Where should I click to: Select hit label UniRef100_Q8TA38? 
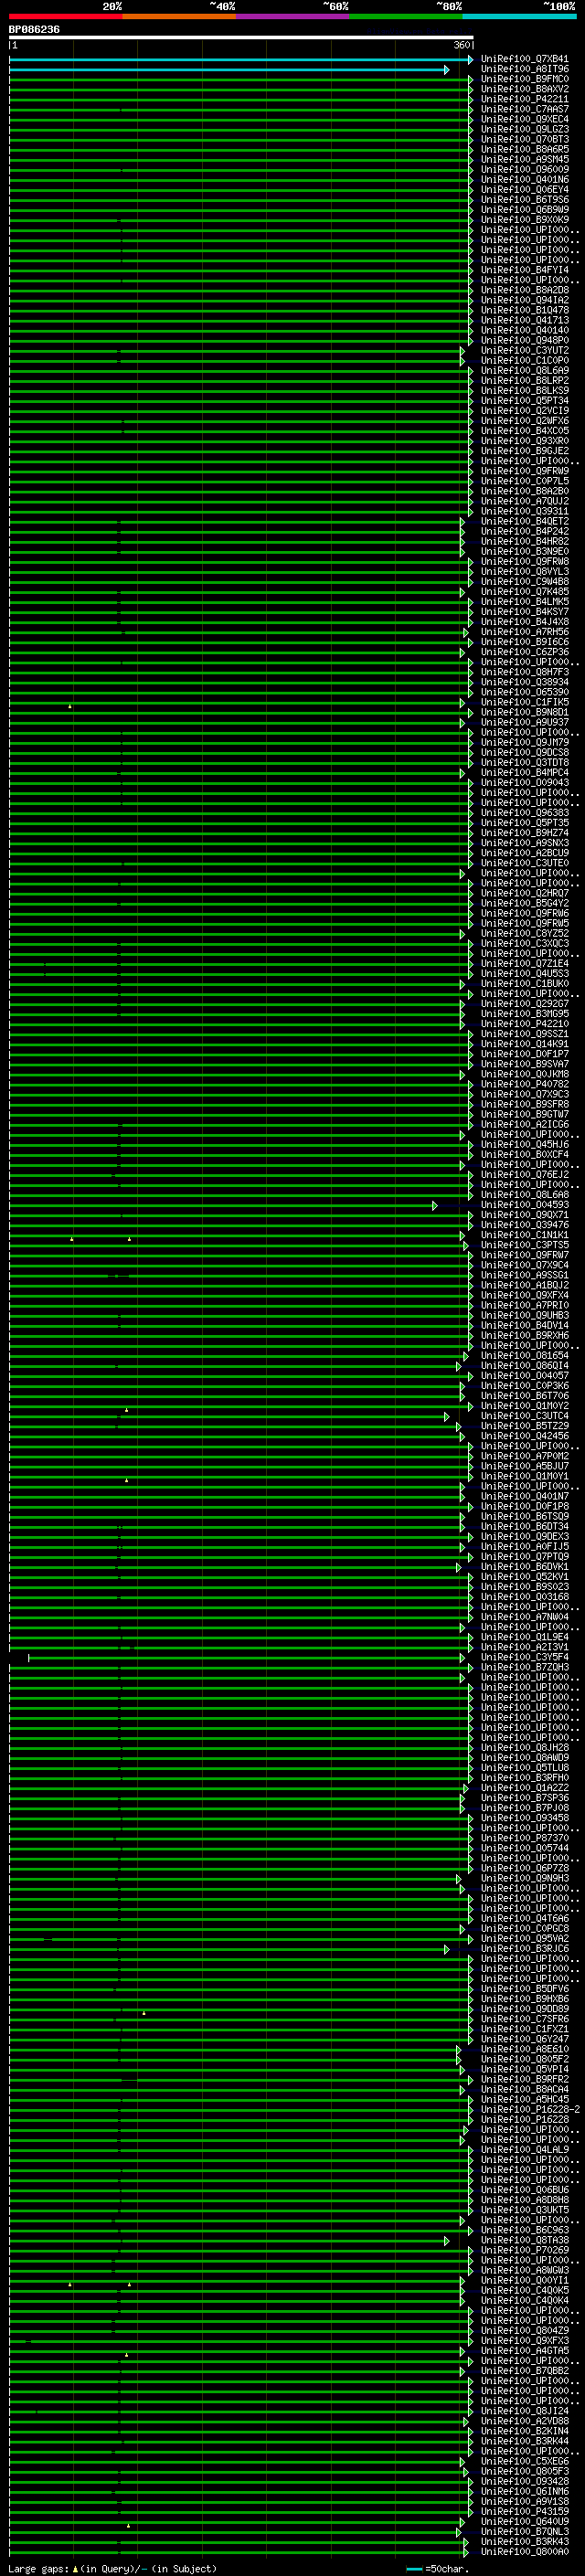tap(525, 2240)
